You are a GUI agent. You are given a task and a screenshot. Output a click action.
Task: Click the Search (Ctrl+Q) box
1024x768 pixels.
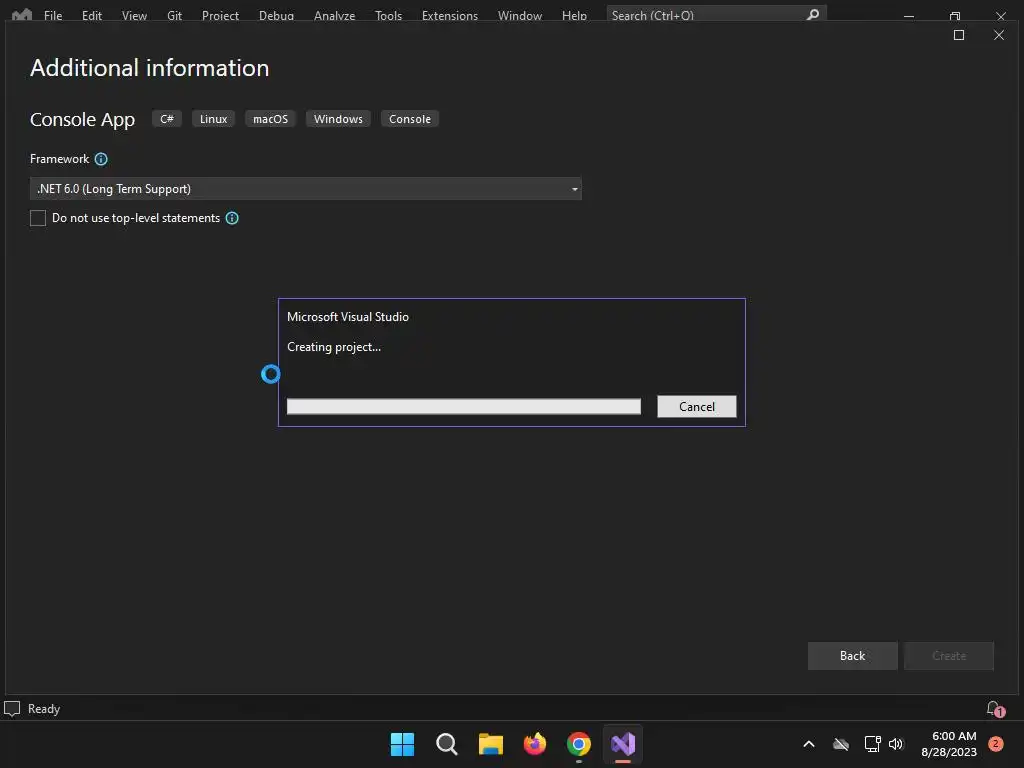[716, 14]
